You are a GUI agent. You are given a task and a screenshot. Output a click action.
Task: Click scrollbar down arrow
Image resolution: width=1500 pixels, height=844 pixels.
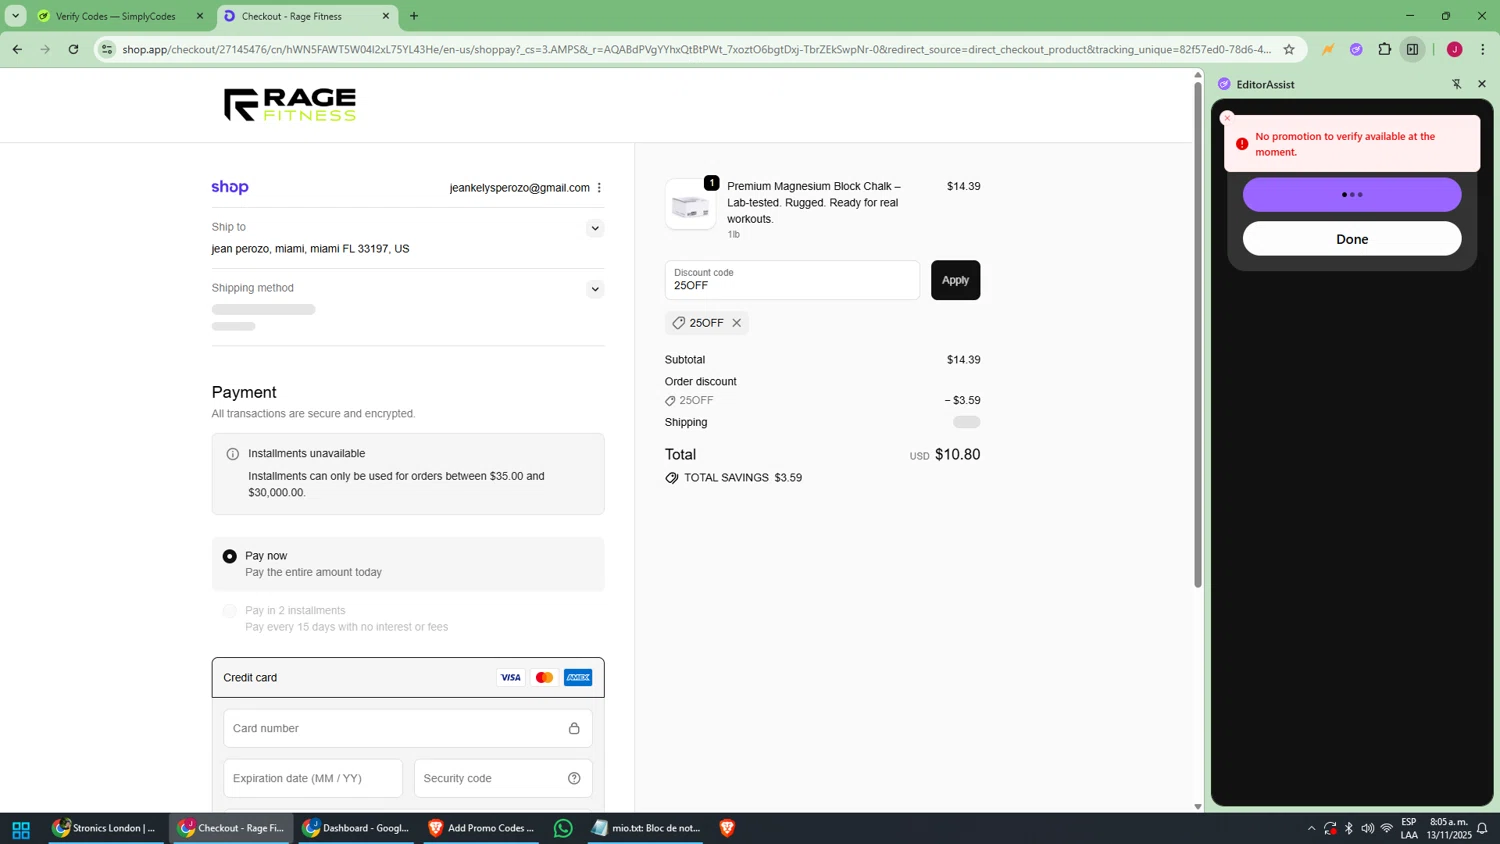[1197, 806]
